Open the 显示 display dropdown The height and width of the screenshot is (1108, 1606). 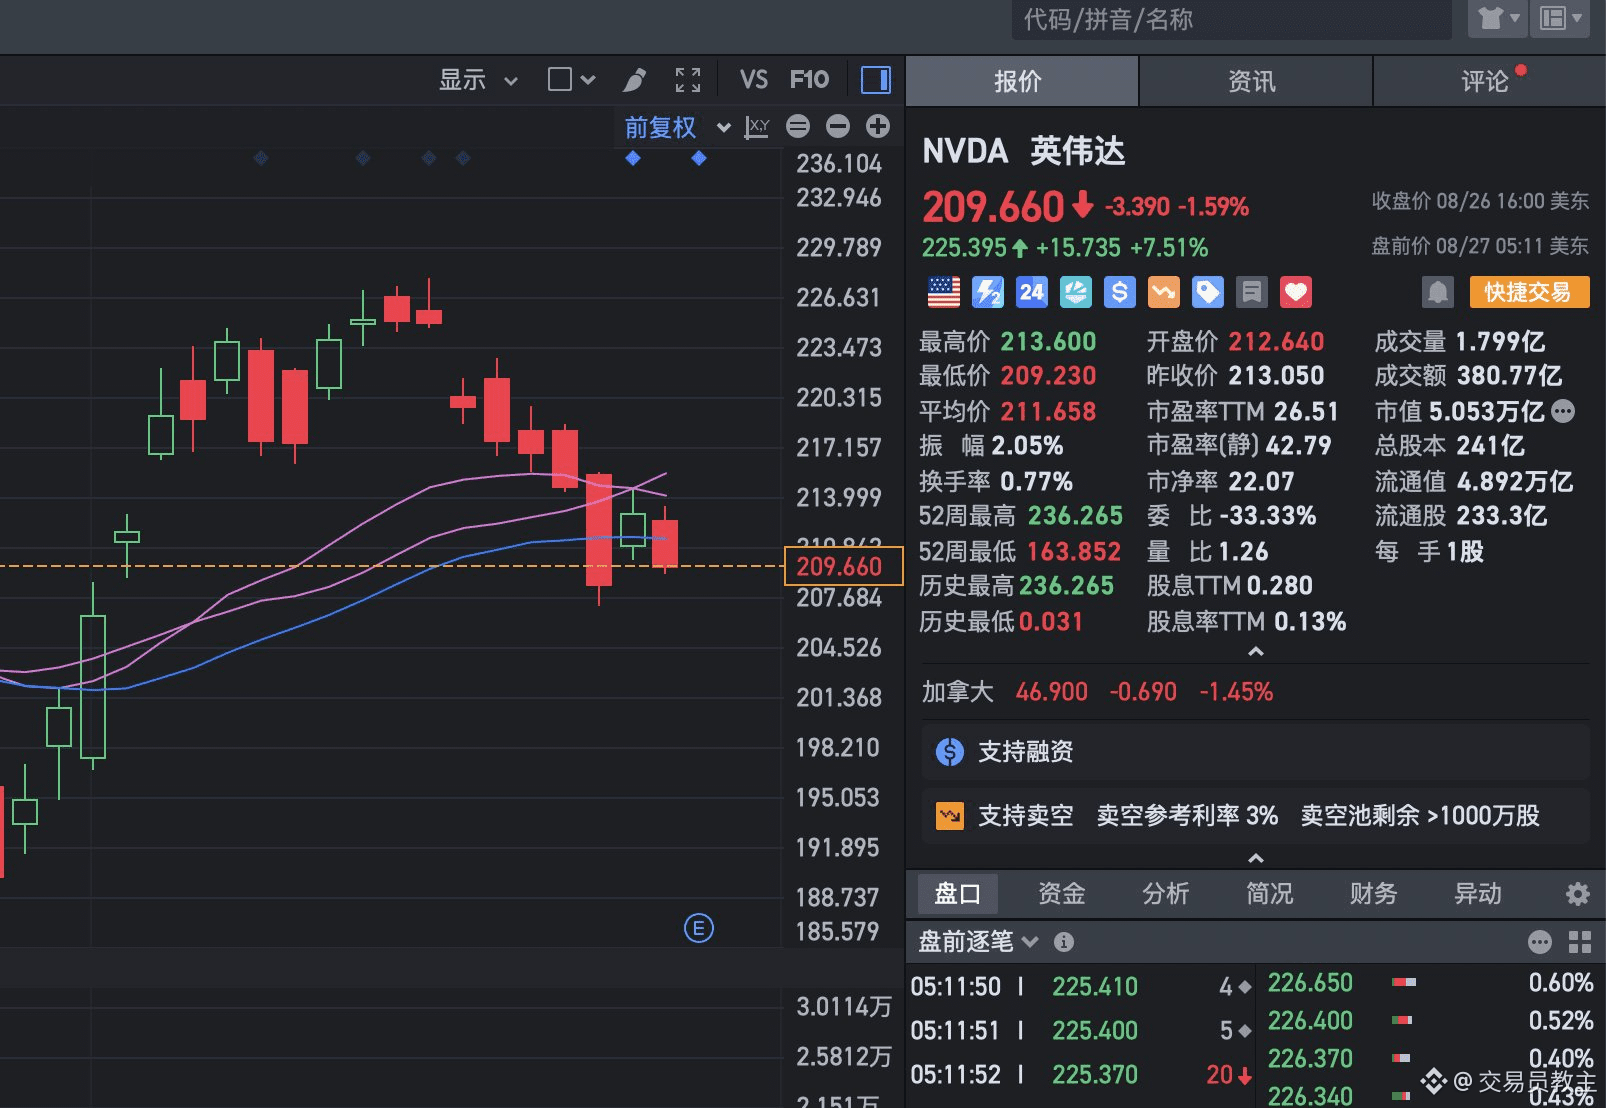[478, 80]
